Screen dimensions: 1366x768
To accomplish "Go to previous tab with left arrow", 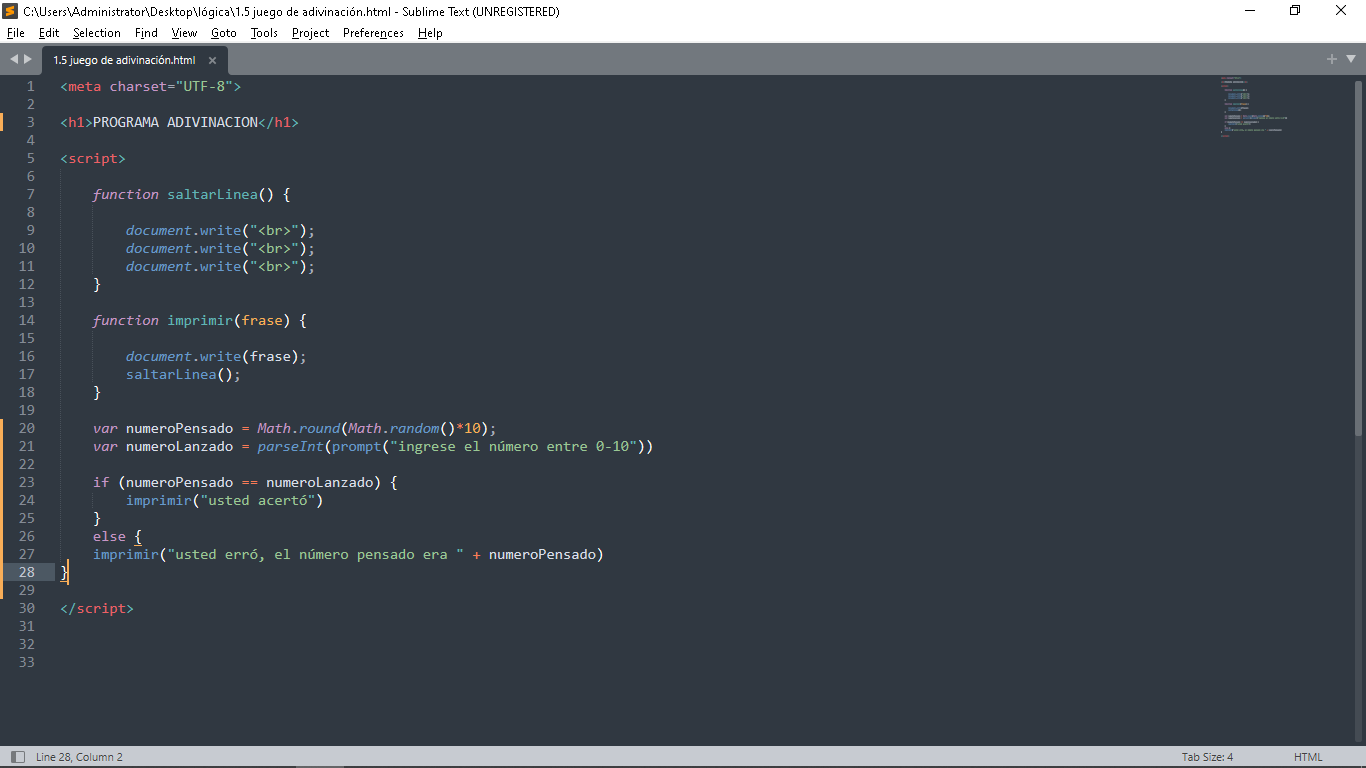I will coord(14,59).
